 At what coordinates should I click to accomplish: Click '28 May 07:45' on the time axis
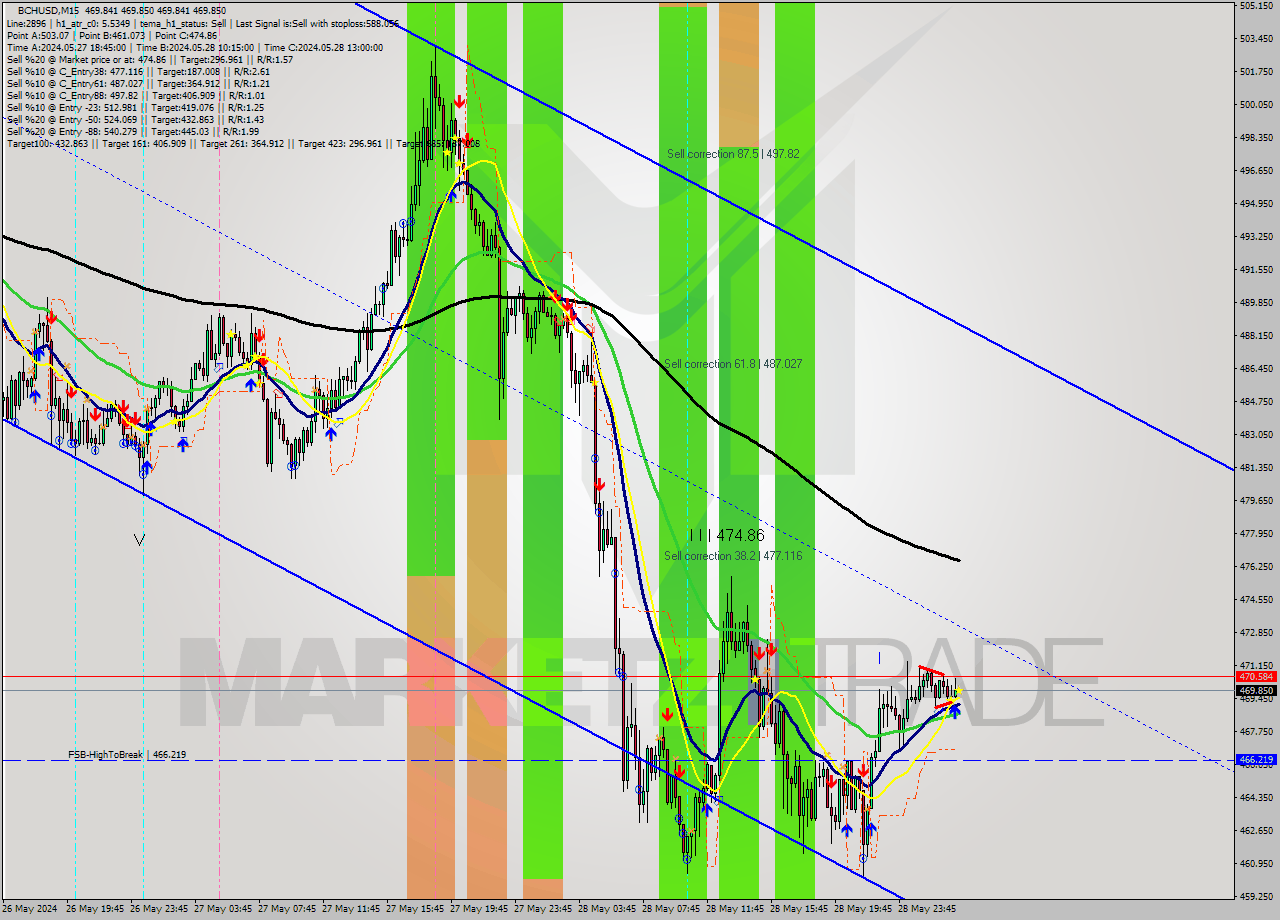[x=671, y=910]
